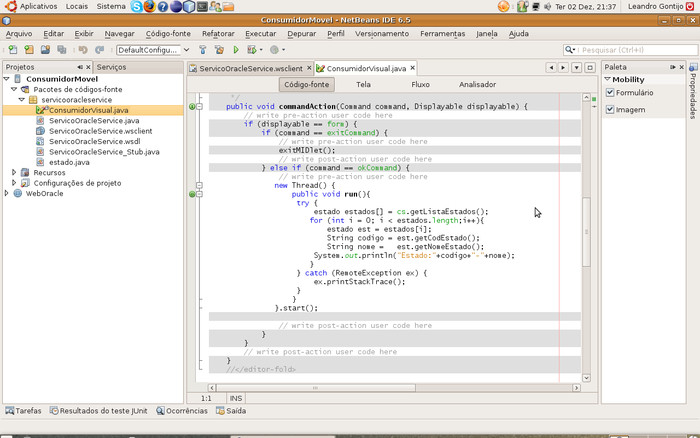Viewport: 700px width, 438px height.
Task: Open Resultados do teste JUnit panel
Action: [x=99, y=411]
